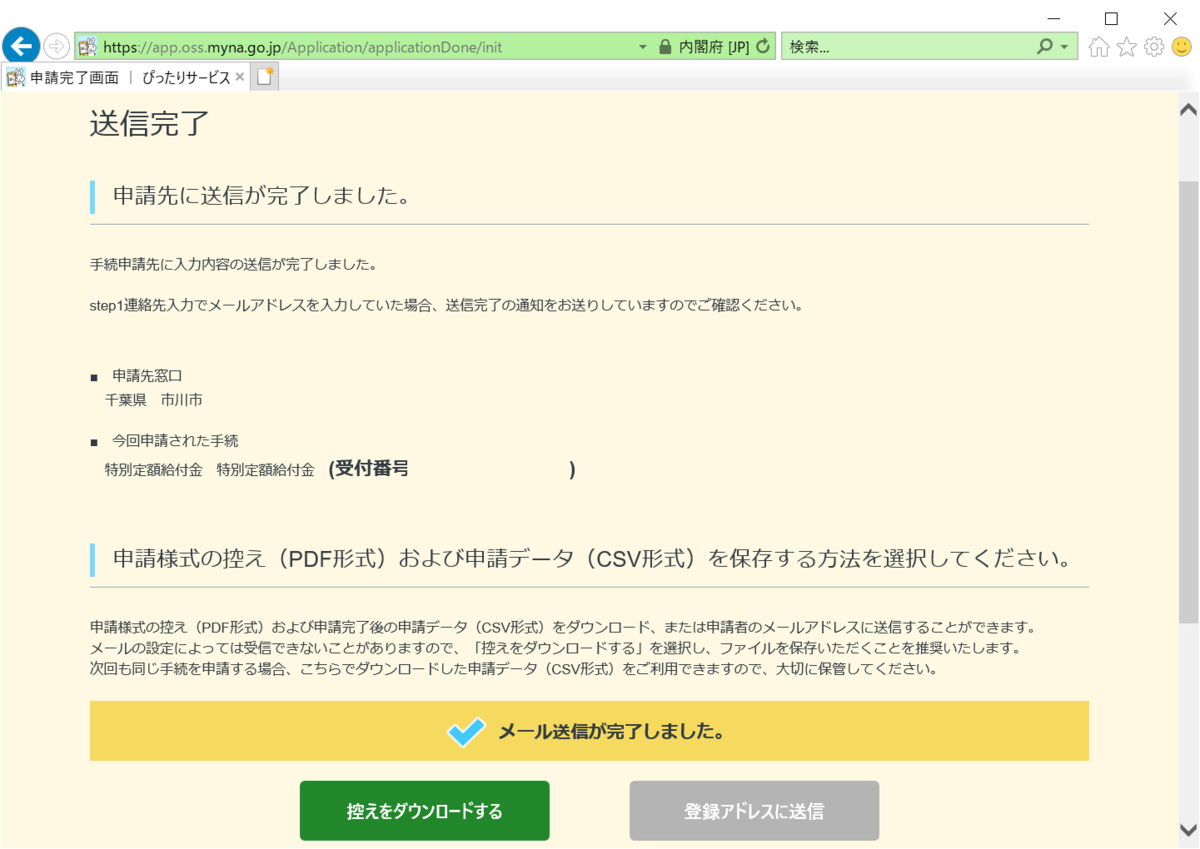The image size is (1200, 849).
Task: Refresh the page with reload icon
Action: tap(764, 46)
